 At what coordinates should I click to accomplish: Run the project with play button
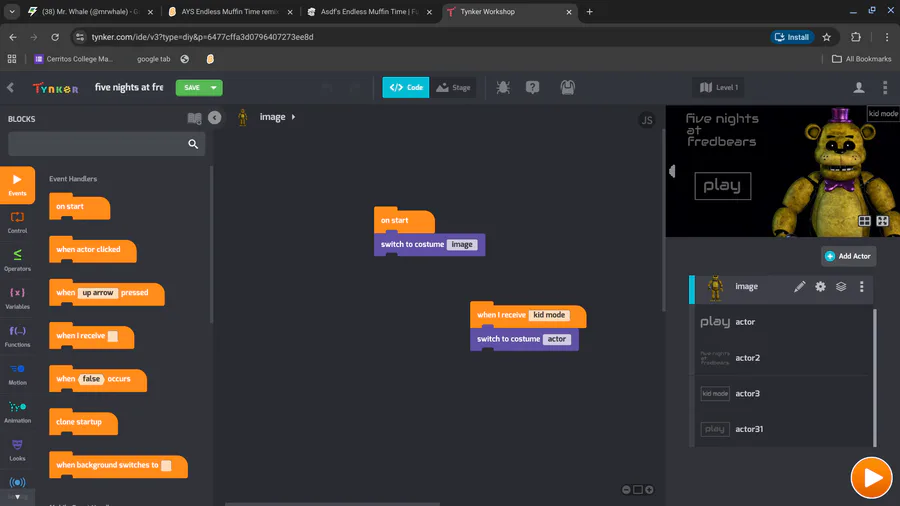871,477
